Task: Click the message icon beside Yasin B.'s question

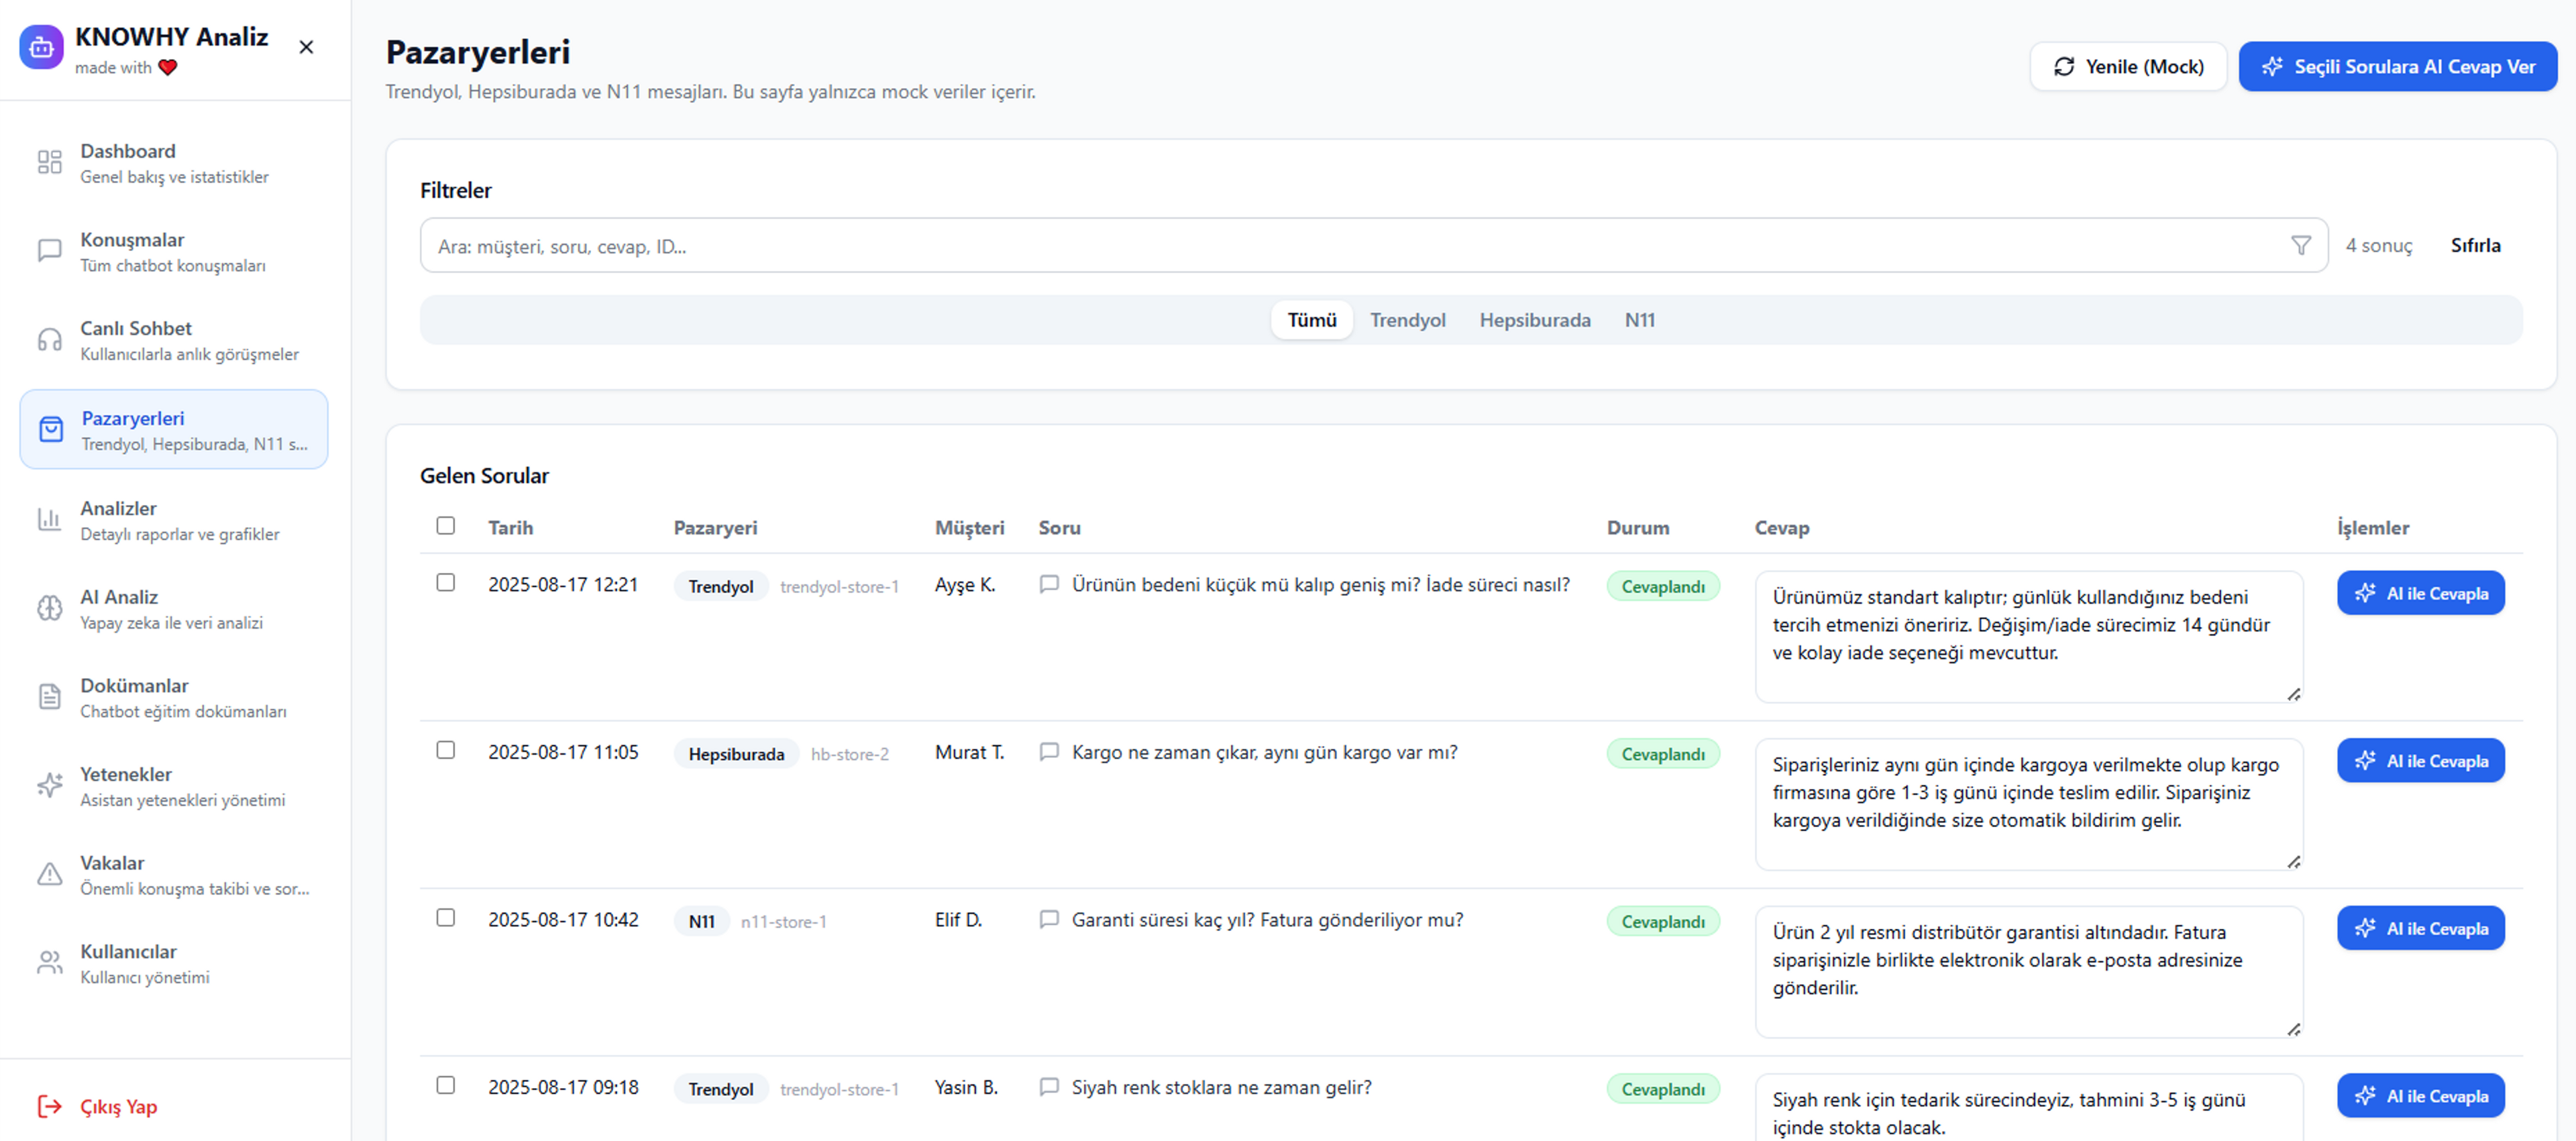Action: point(1049,1087)
